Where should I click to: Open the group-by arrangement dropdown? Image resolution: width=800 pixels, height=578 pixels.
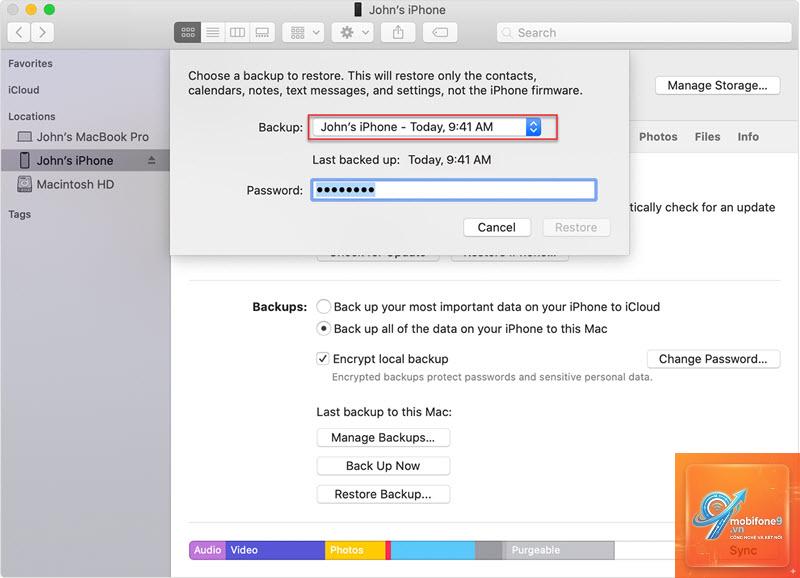[304, 33]
